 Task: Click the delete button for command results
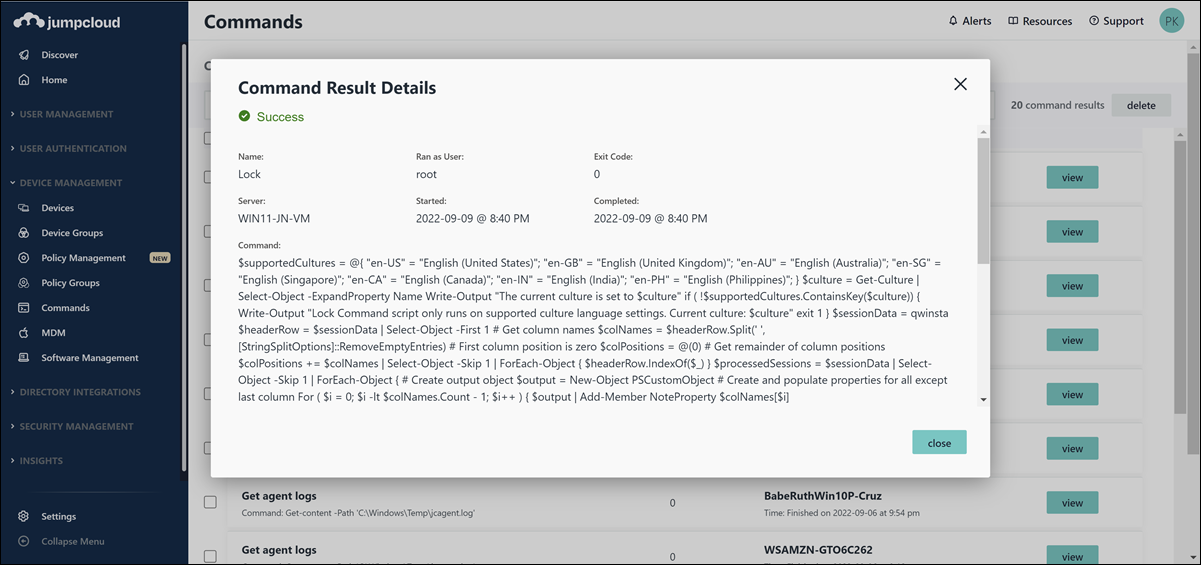coord(1140,105)
